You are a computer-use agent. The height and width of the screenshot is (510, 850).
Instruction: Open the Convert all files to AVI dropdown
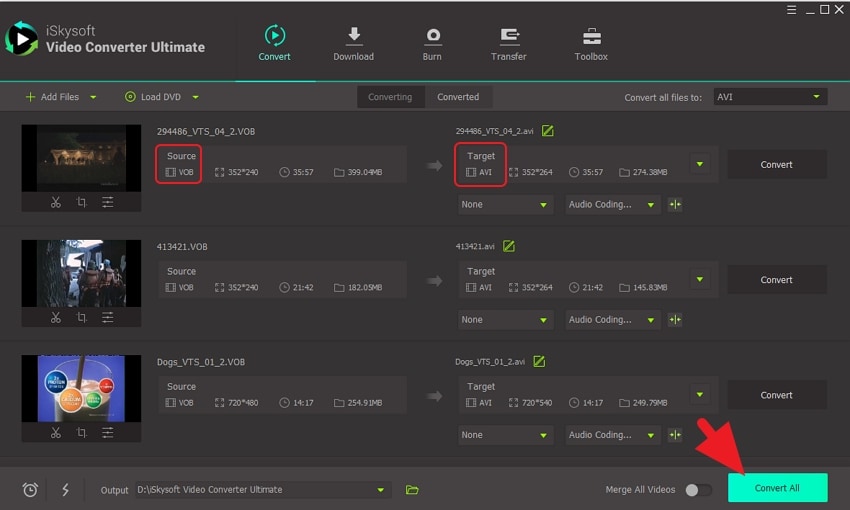click(769, 97)
